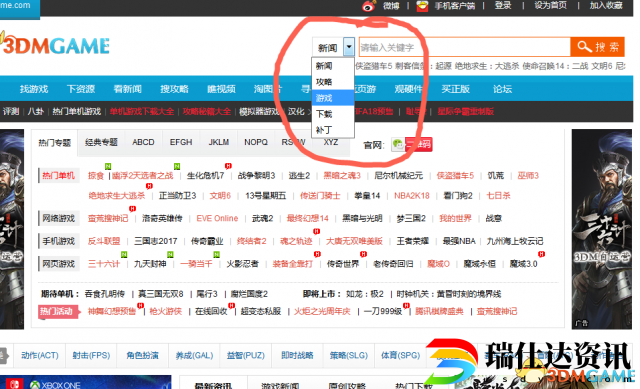640x389 pixels.
Task: Open 论坛 in the blue navigation bar
Action: (x=502, y=89)
